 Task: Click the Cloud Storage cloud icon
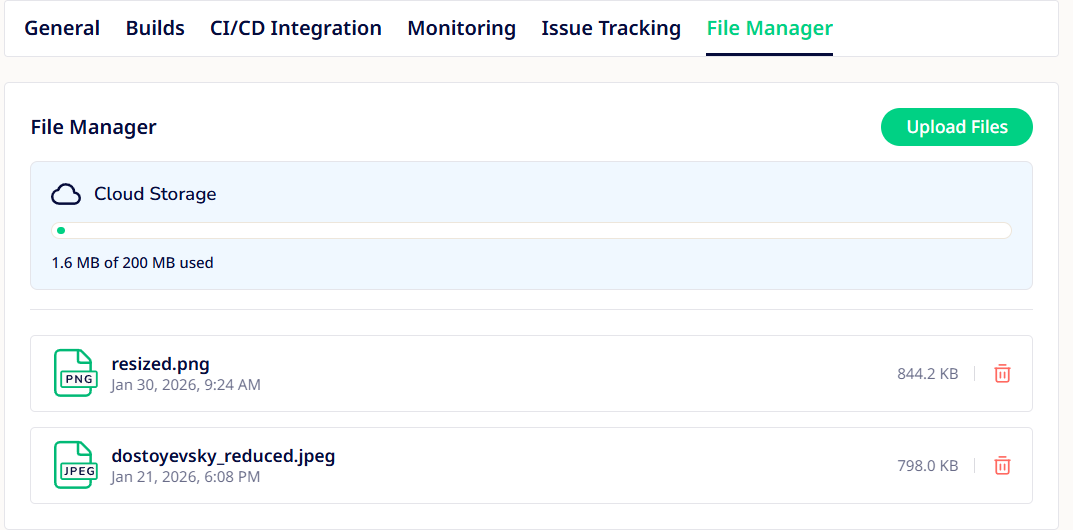coord(66,194)
